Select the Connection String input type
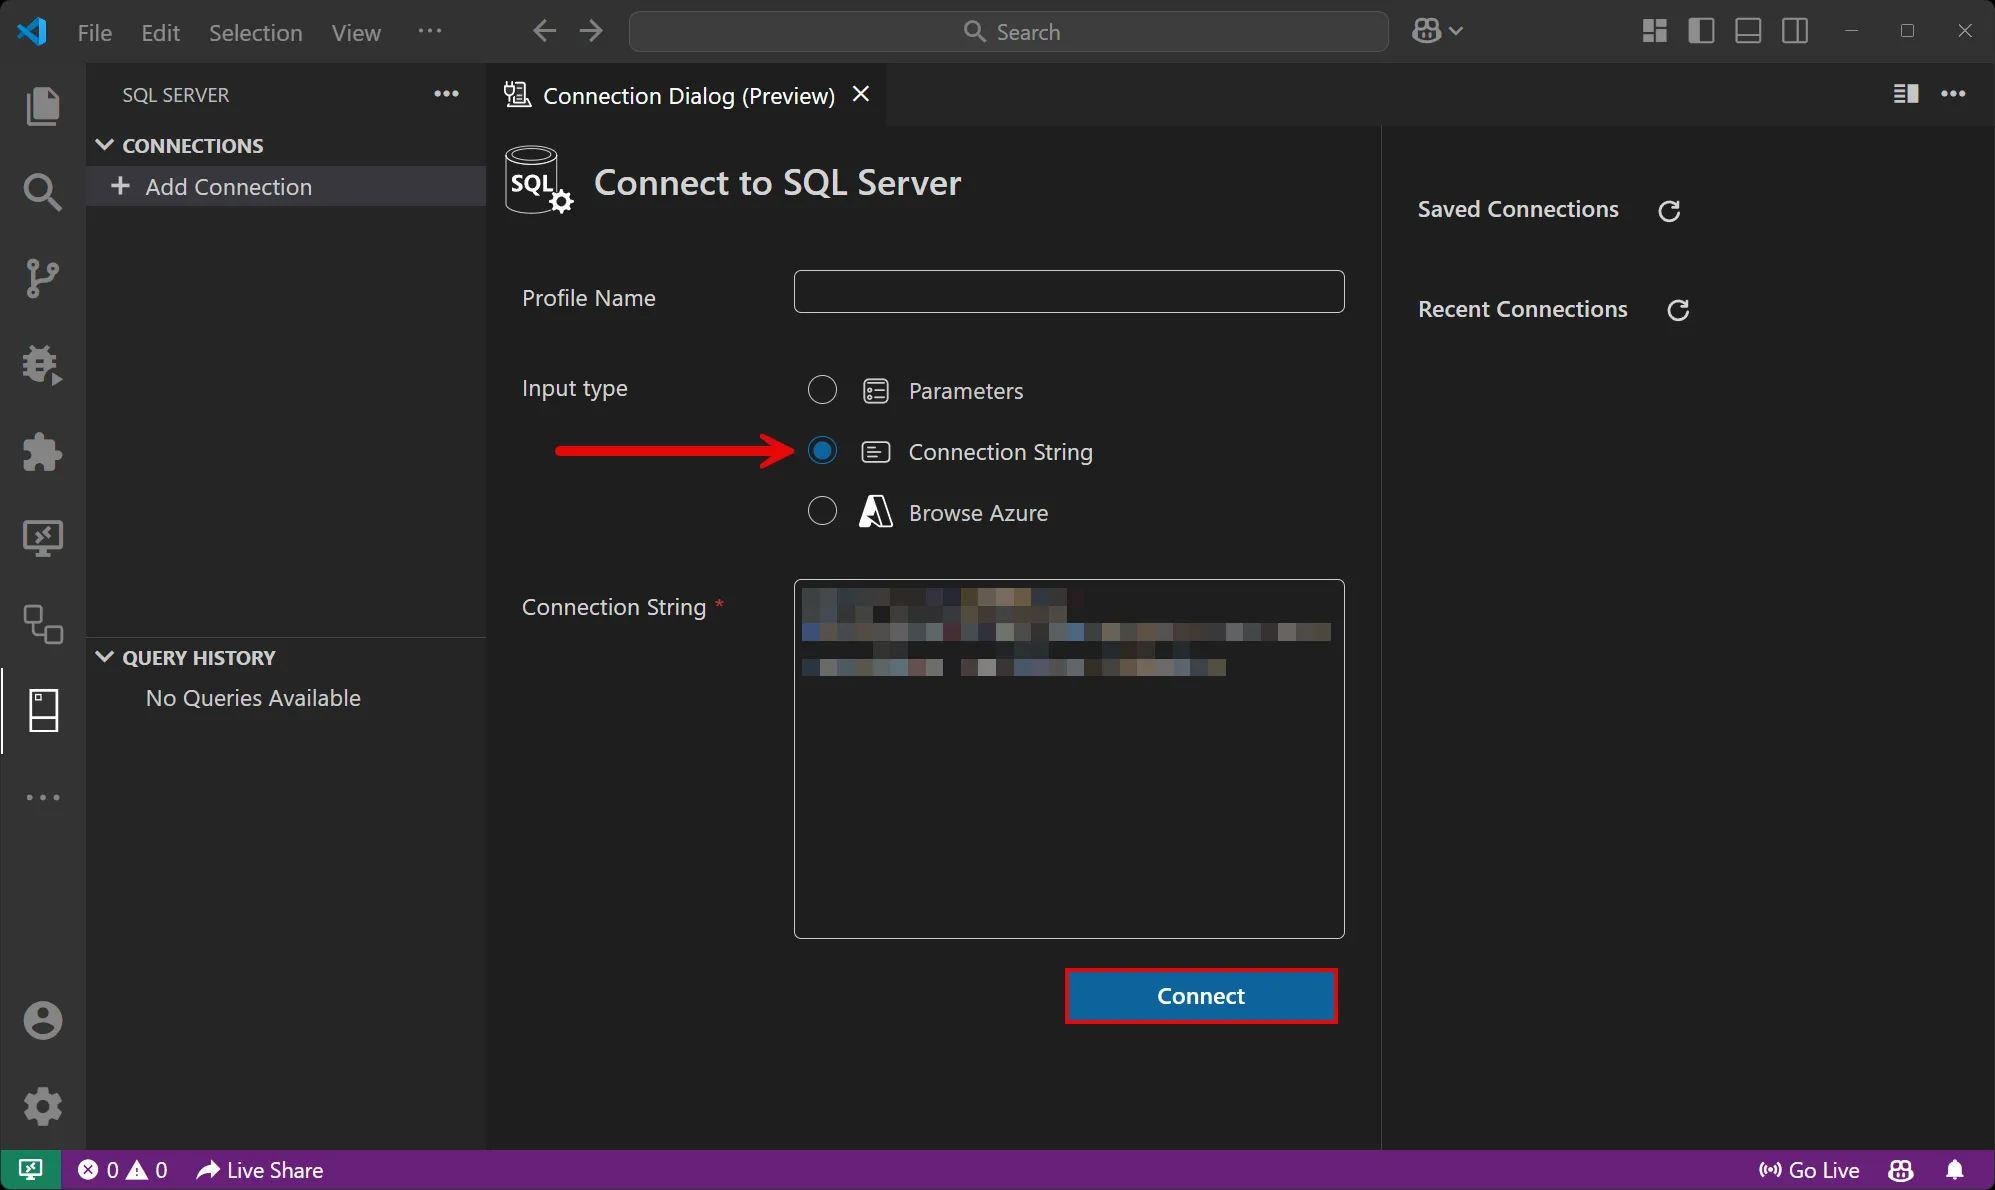 [x=821, y=451]
